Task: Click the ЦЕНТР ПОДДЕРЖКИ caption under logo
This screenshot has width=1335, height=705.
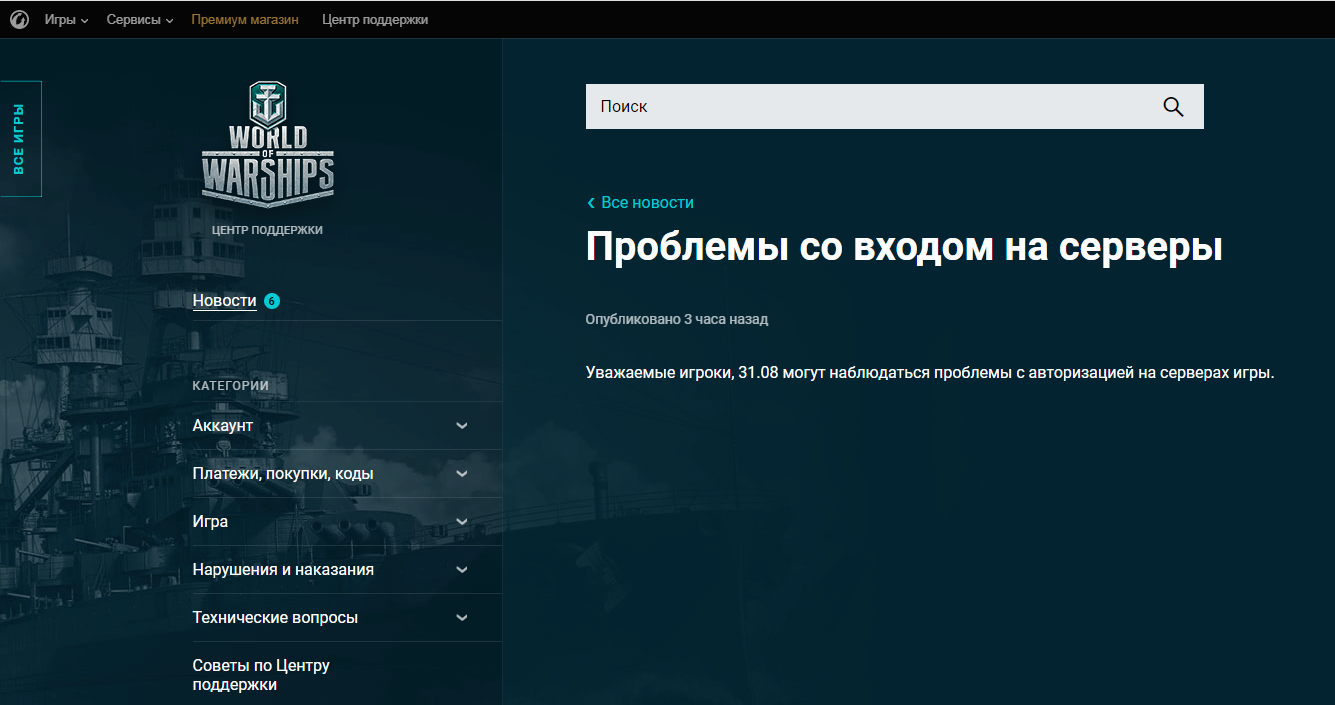Action: (267, 230)
